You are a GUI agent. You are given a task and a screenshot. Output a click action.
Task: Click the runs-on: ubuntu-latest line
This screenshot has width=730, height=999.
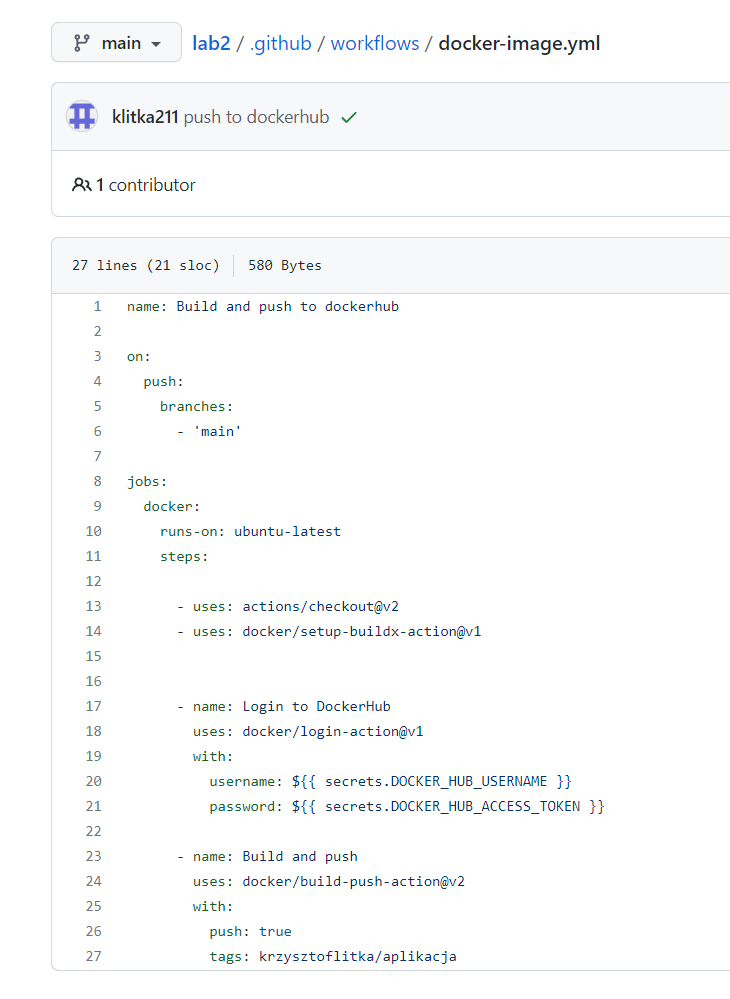coord(250,531)
